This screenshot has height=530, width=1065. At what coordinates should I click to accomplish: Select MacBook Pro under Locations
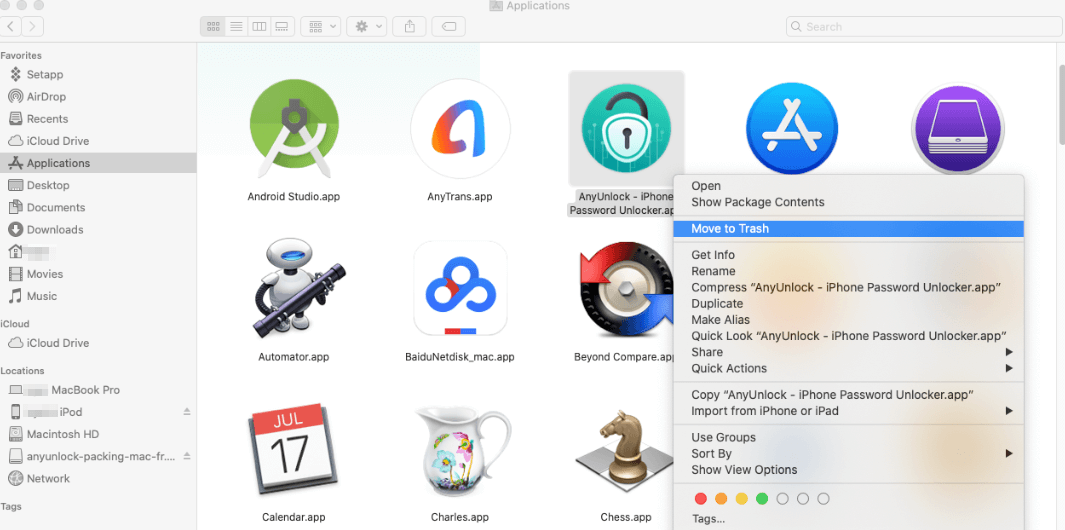(98, 390)
